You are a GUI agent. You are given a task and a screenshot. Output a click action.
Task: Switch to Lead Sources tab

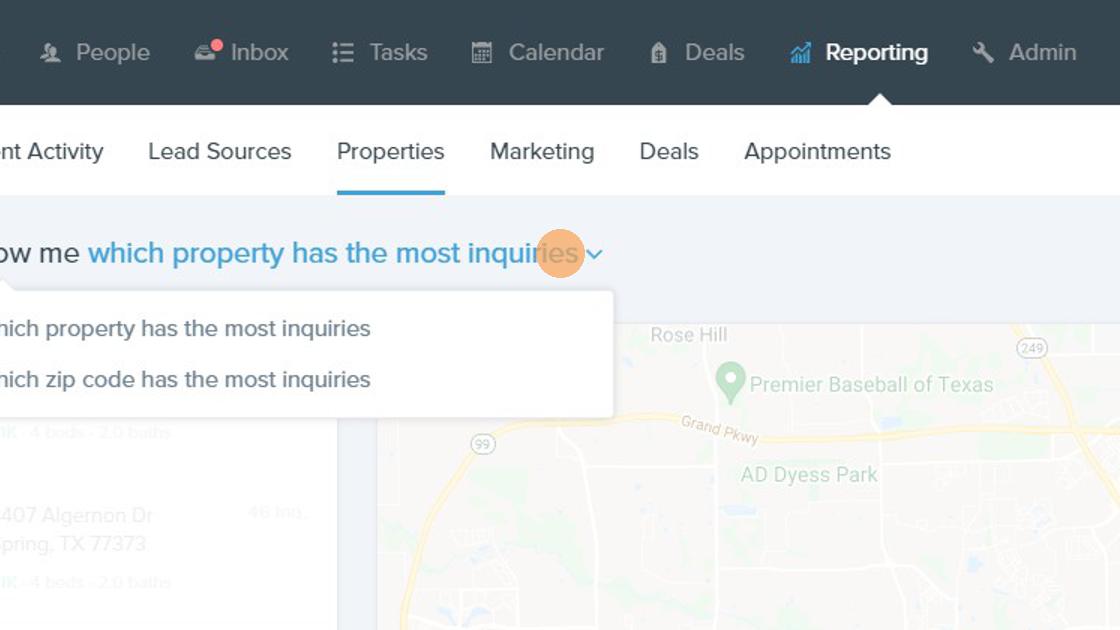coord(220,152)
